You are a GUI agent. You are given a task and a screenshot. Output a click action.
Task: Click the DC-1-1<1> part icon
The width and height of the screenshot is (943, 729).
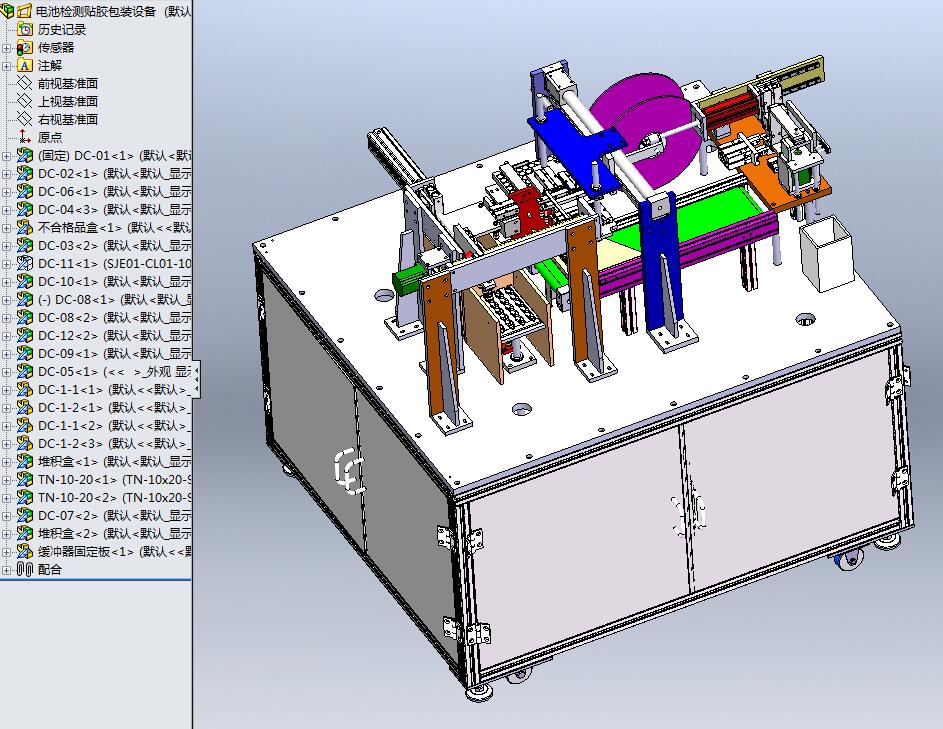(24, 389)
